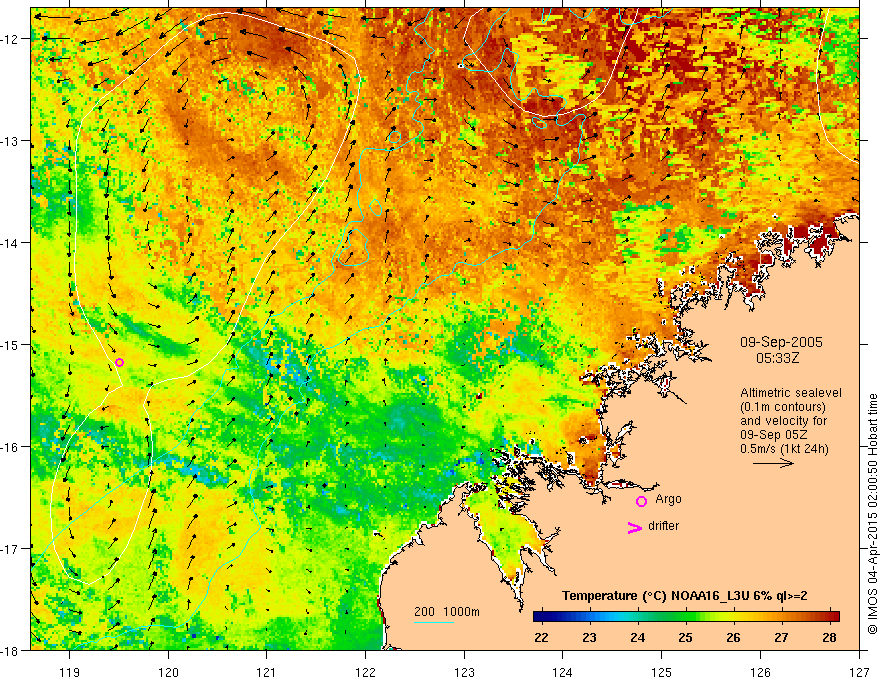
Task: Click the 'Altimetric sealevel' caption line
Action: pyautogui.click(x=791, y=393)
